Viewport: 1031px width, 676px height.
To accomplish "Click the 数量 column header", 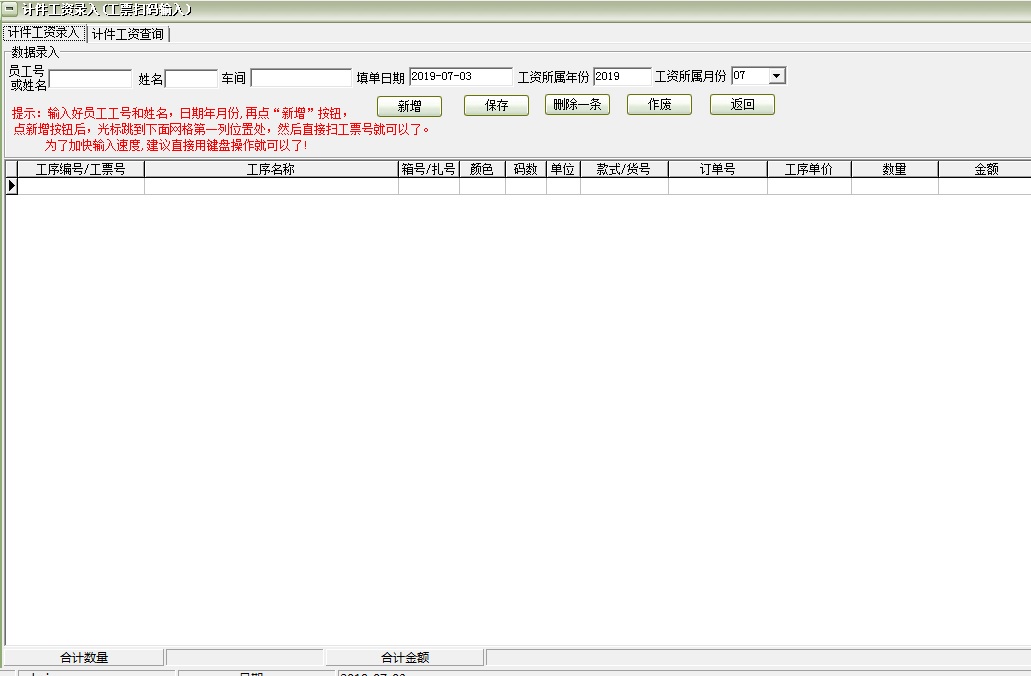I will [x=894, y=169].
